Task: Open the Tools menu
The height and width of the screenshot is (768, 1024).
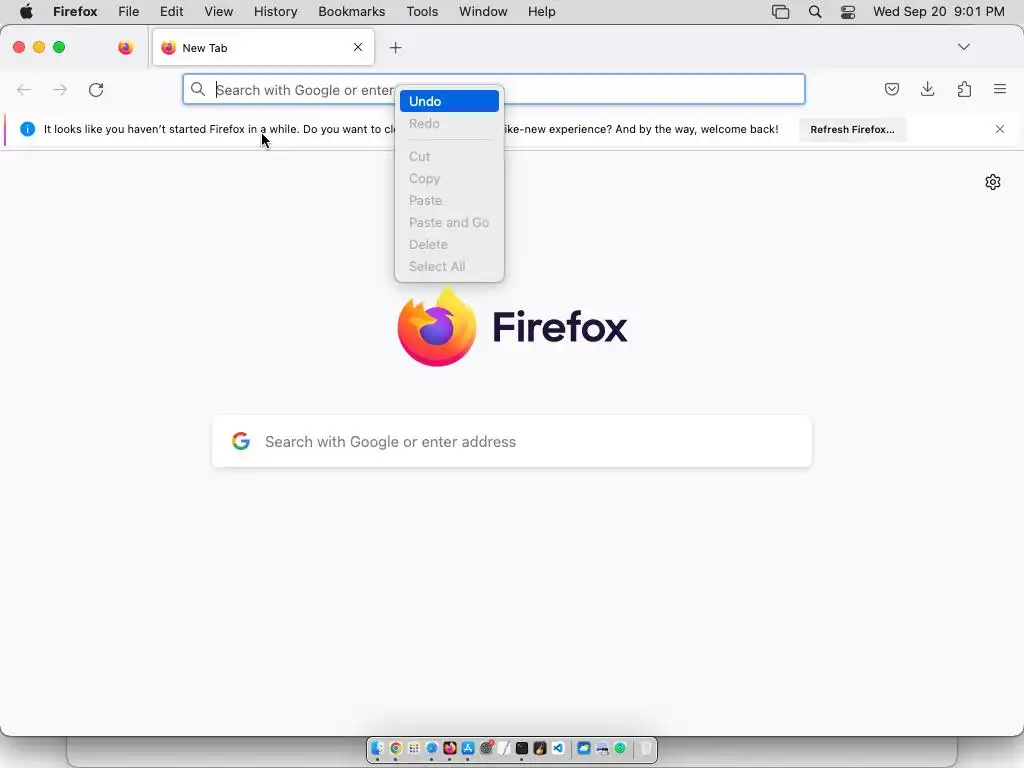Action: pos(422,12)
